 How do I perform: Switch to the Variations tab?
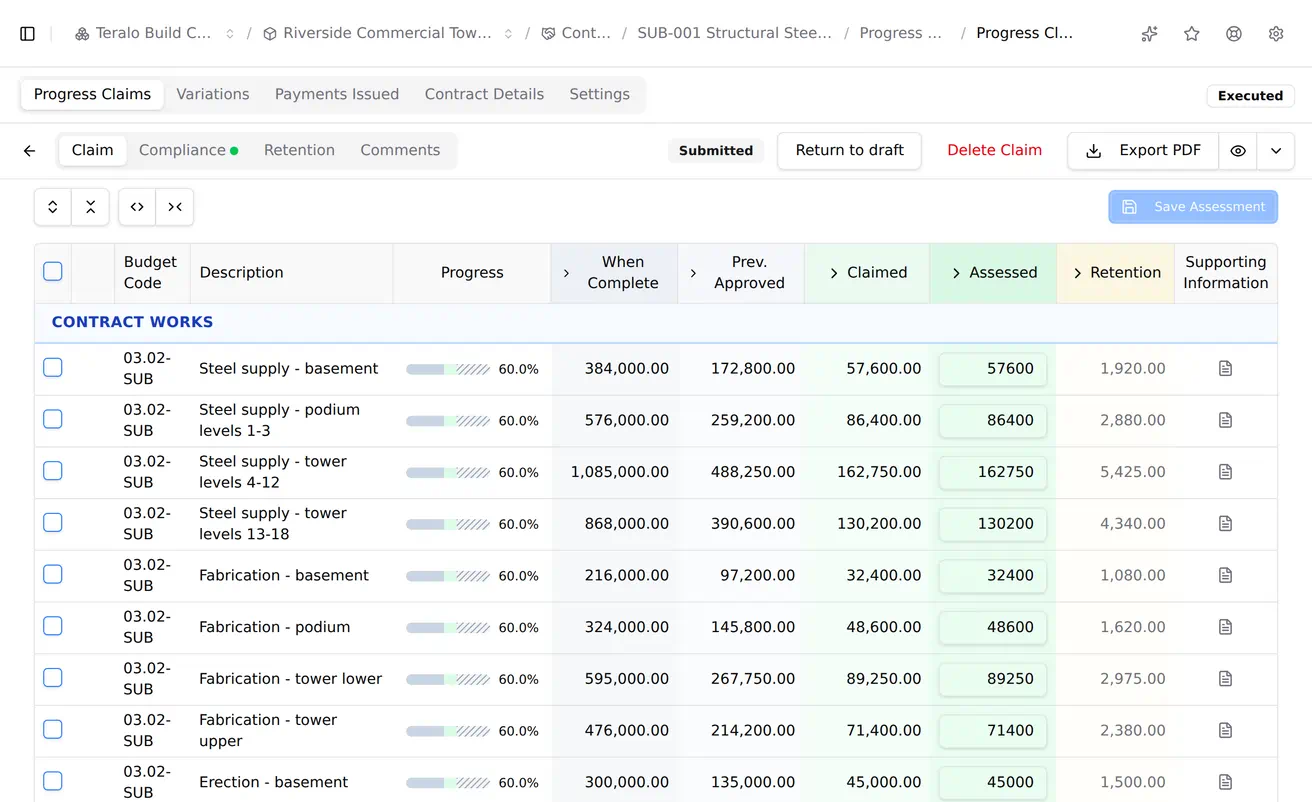click(213, 95)
